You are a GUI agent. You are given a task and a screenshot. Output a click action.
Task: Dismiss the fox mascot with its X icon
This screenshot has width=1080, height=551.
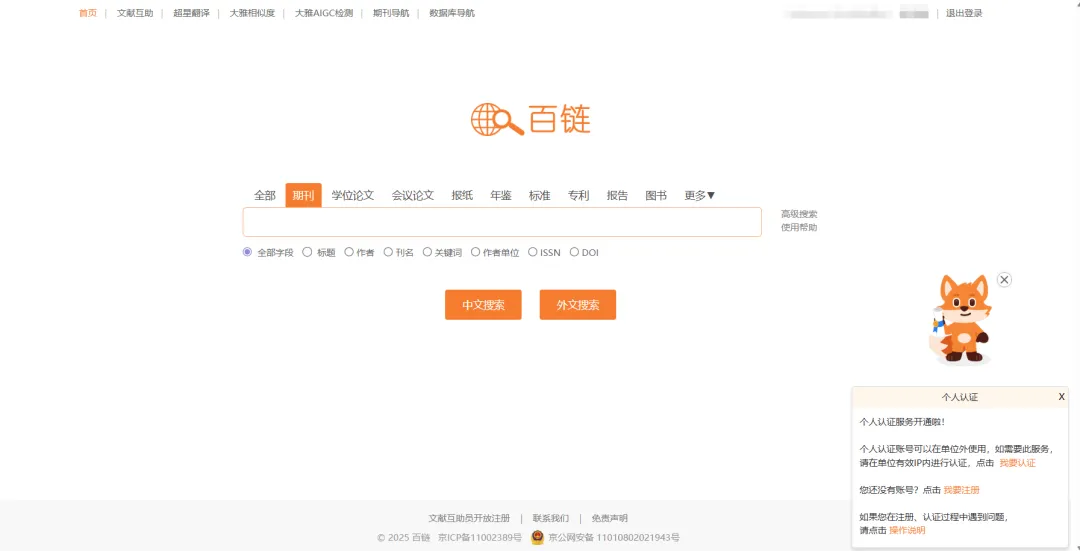point(1004,280)
